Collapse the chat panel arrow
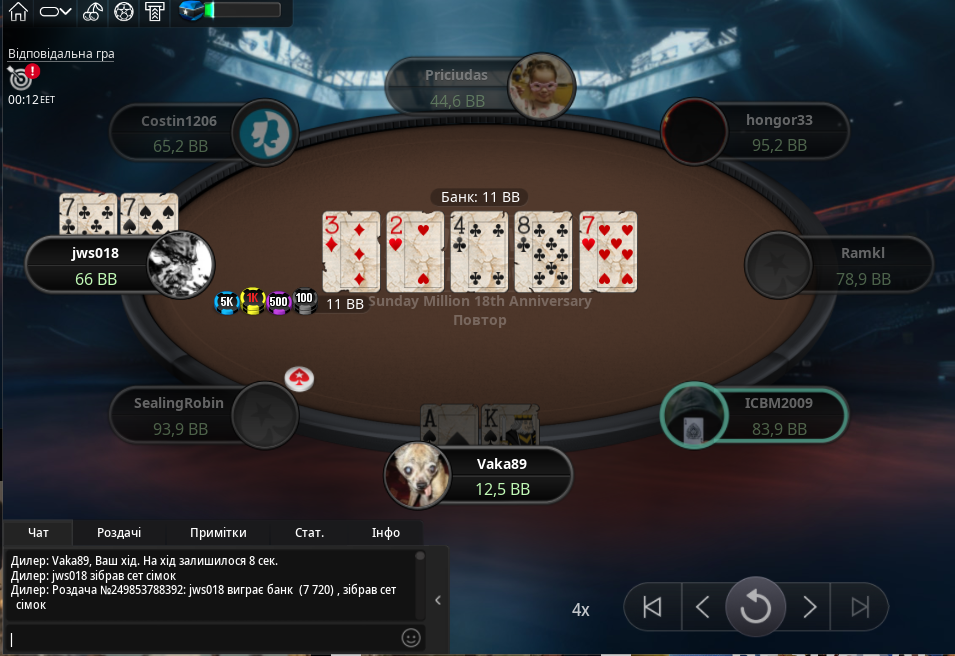The image size is (955, 656). click(x=438, y=600)
